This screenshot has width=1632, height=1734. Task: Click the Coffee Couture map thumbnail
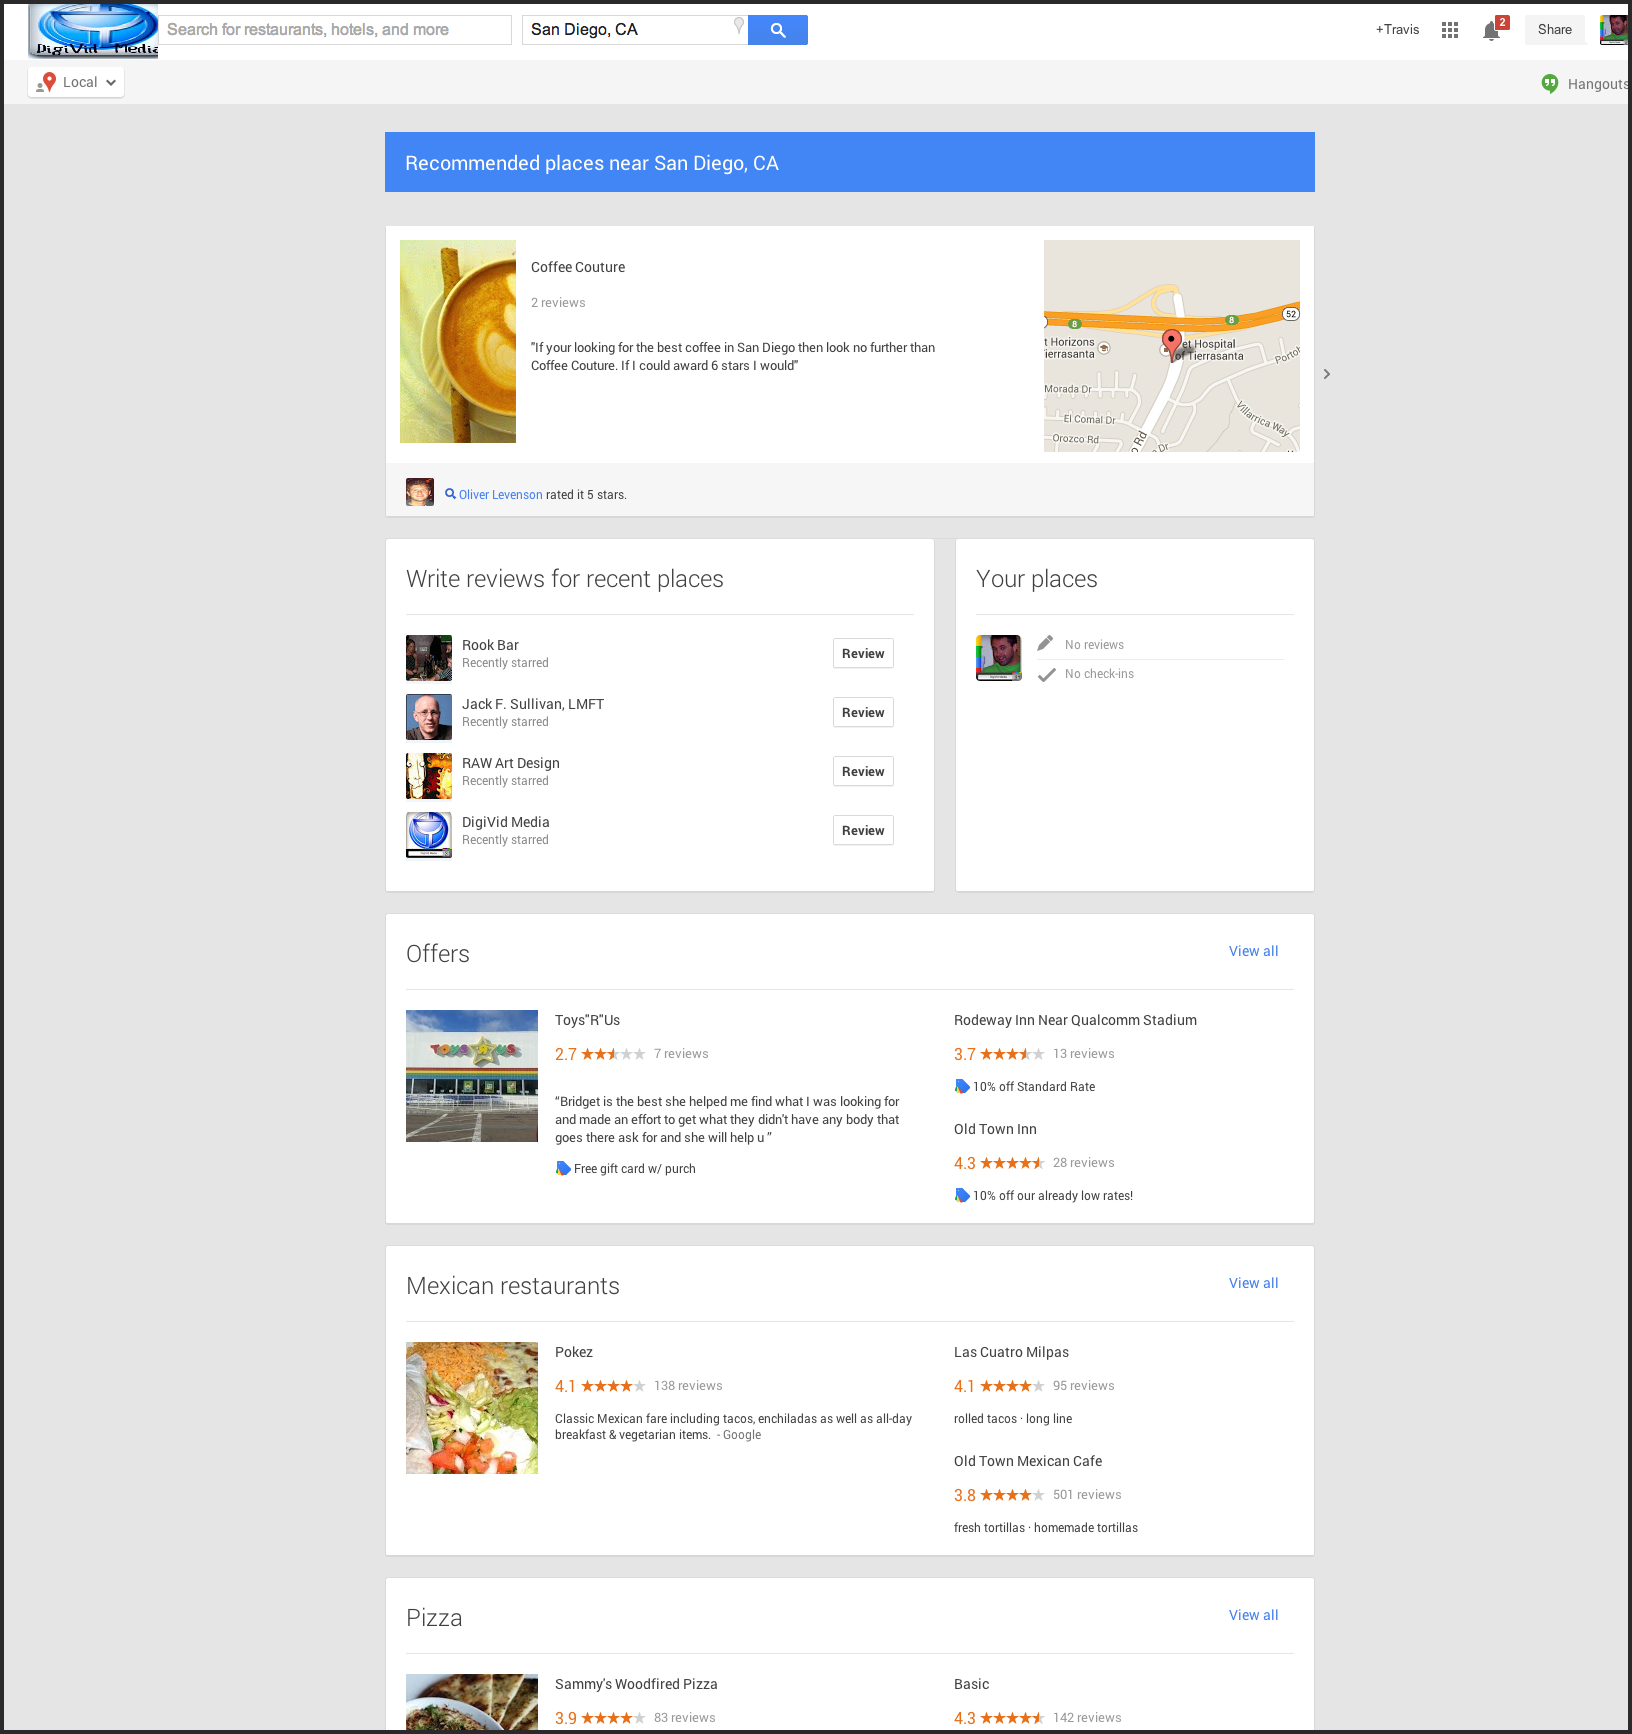(1172, 346)
